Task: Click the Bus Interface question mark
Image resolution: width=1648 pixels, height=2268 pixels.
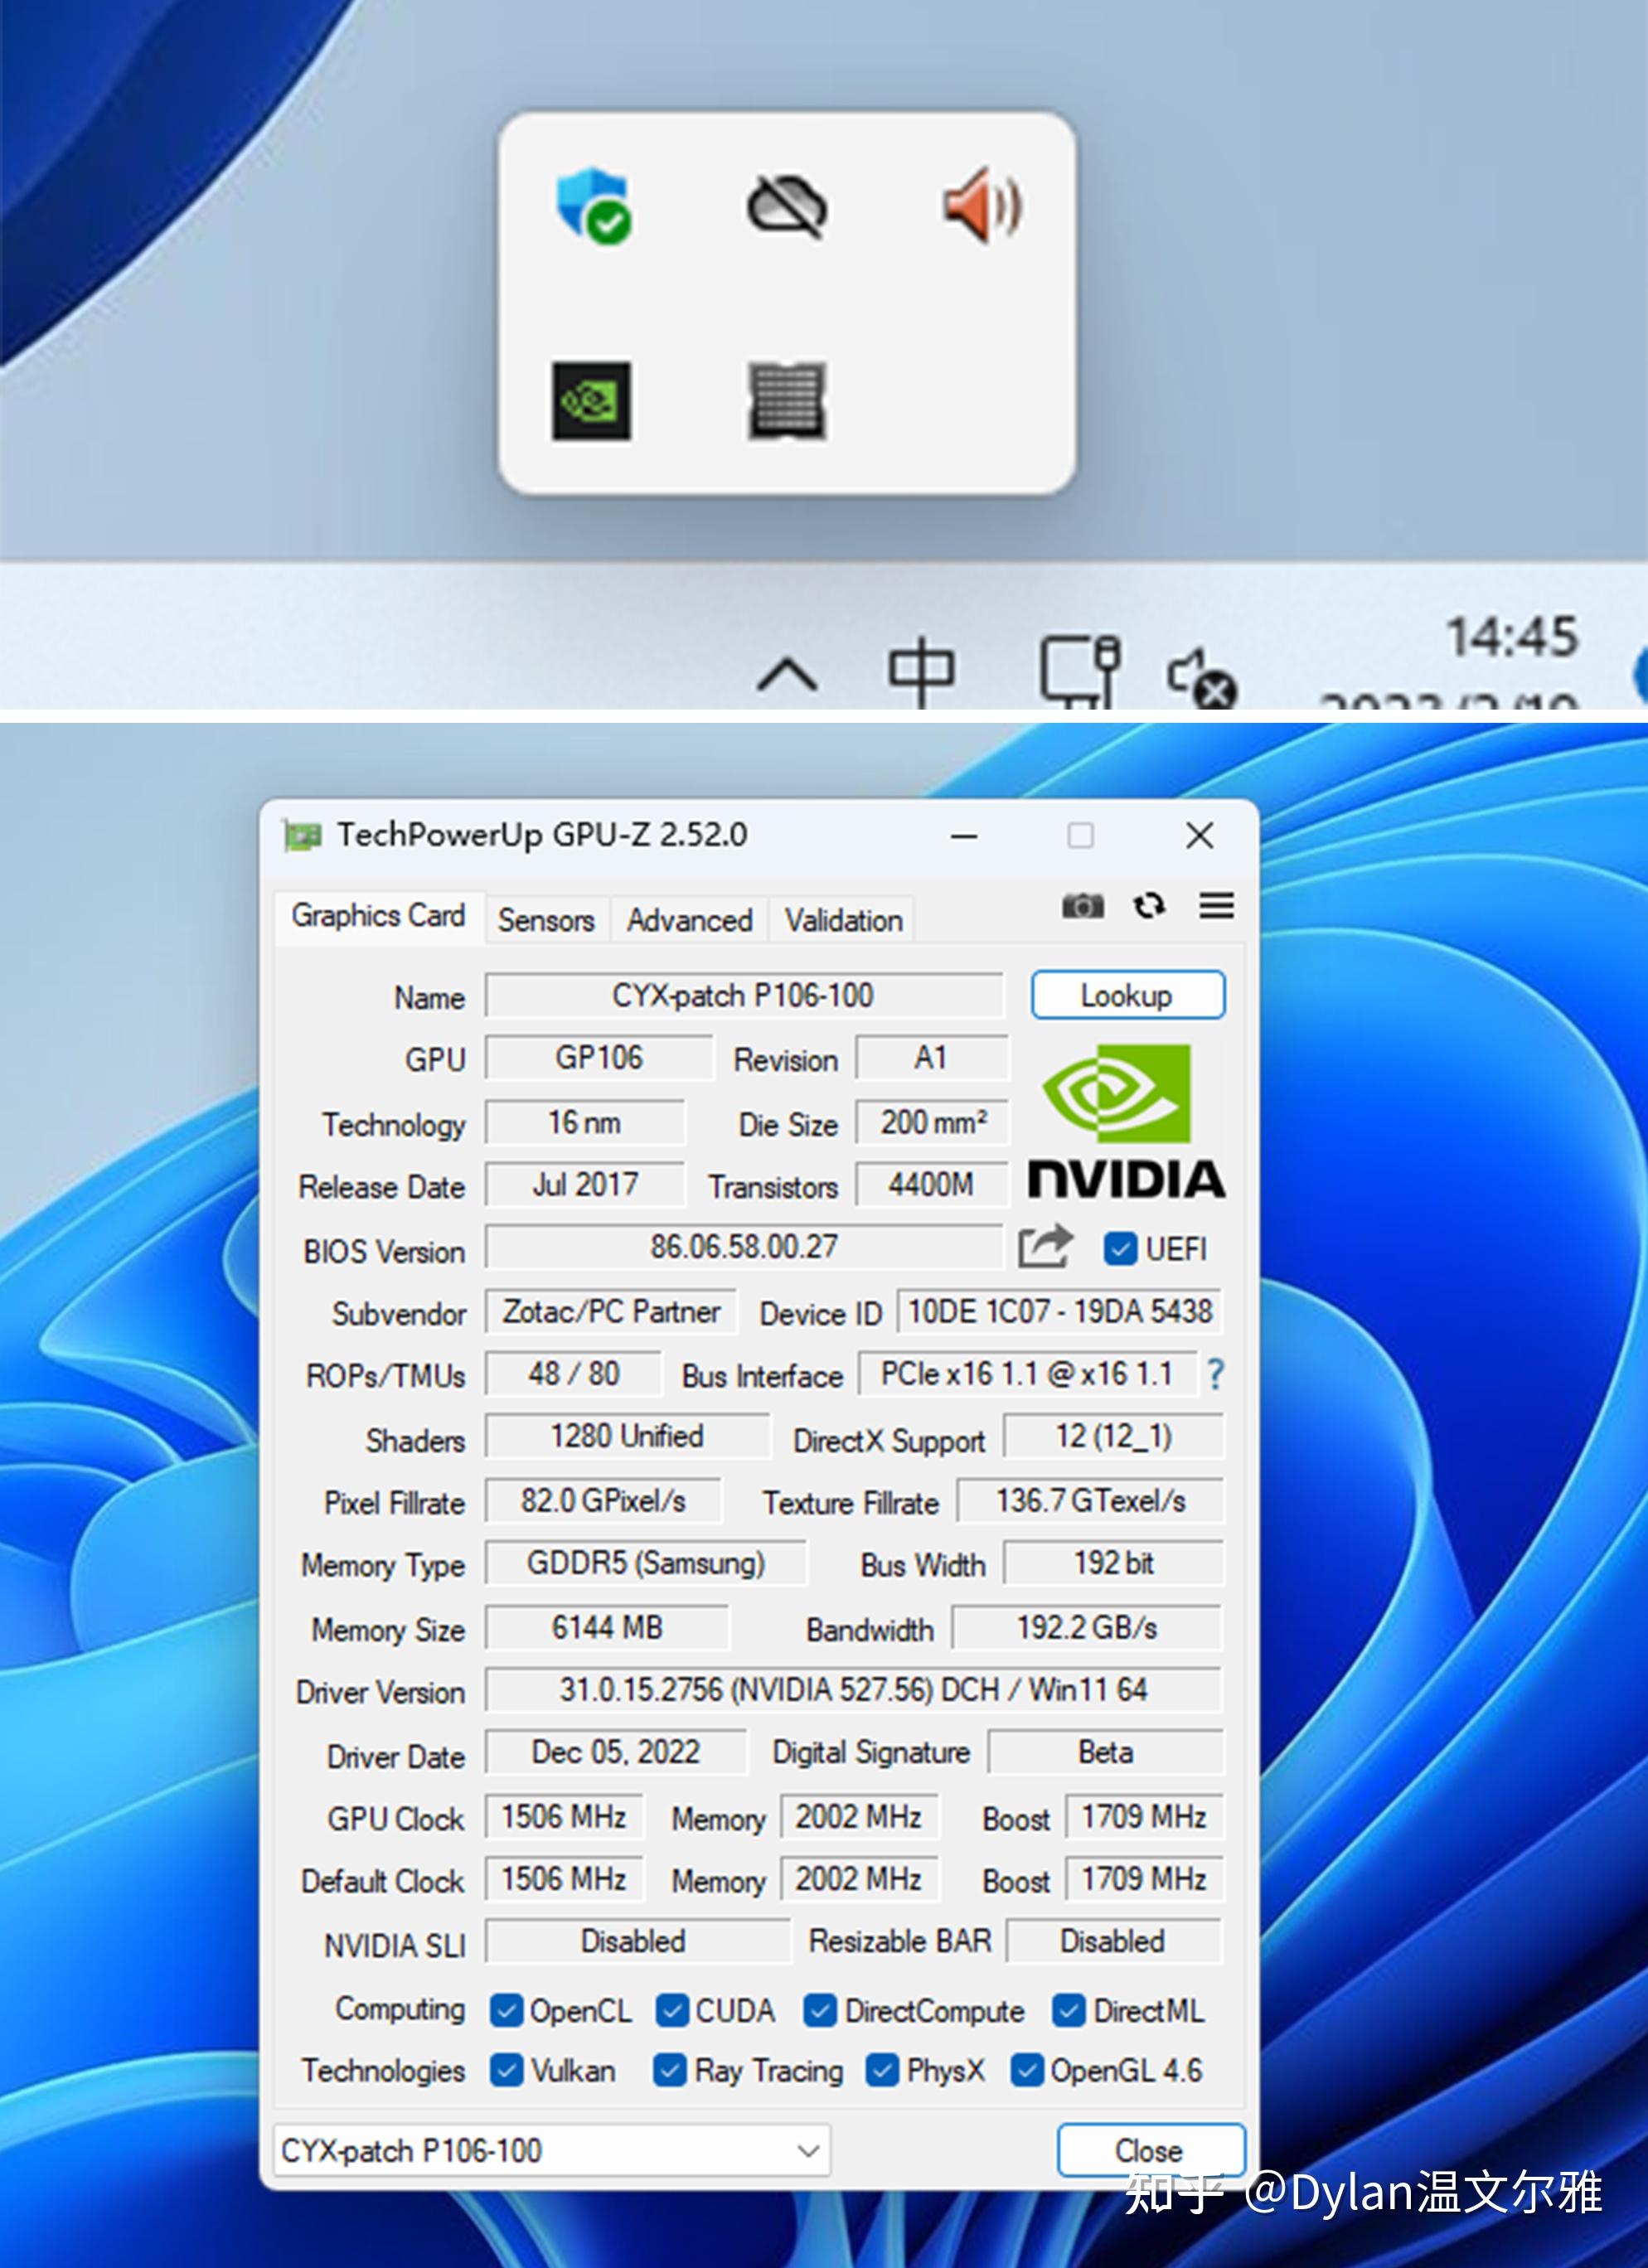Action: (1215, 1374)
